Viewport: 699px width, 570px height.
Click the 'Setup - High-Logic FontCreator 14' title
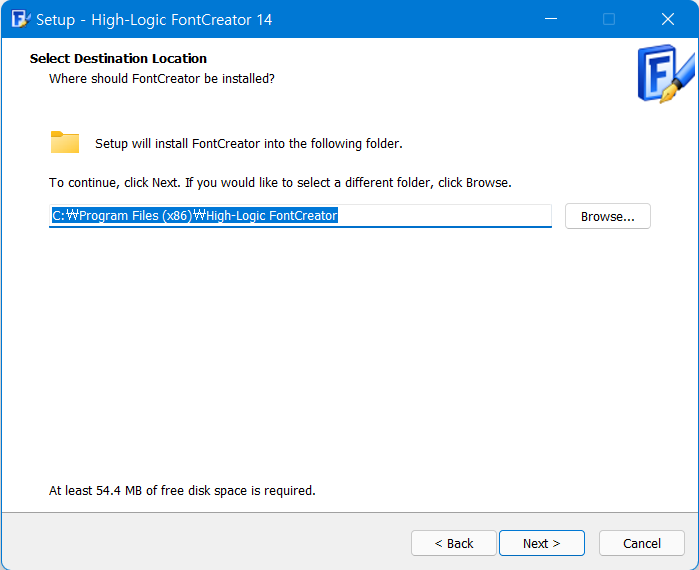tap(154, 20)
